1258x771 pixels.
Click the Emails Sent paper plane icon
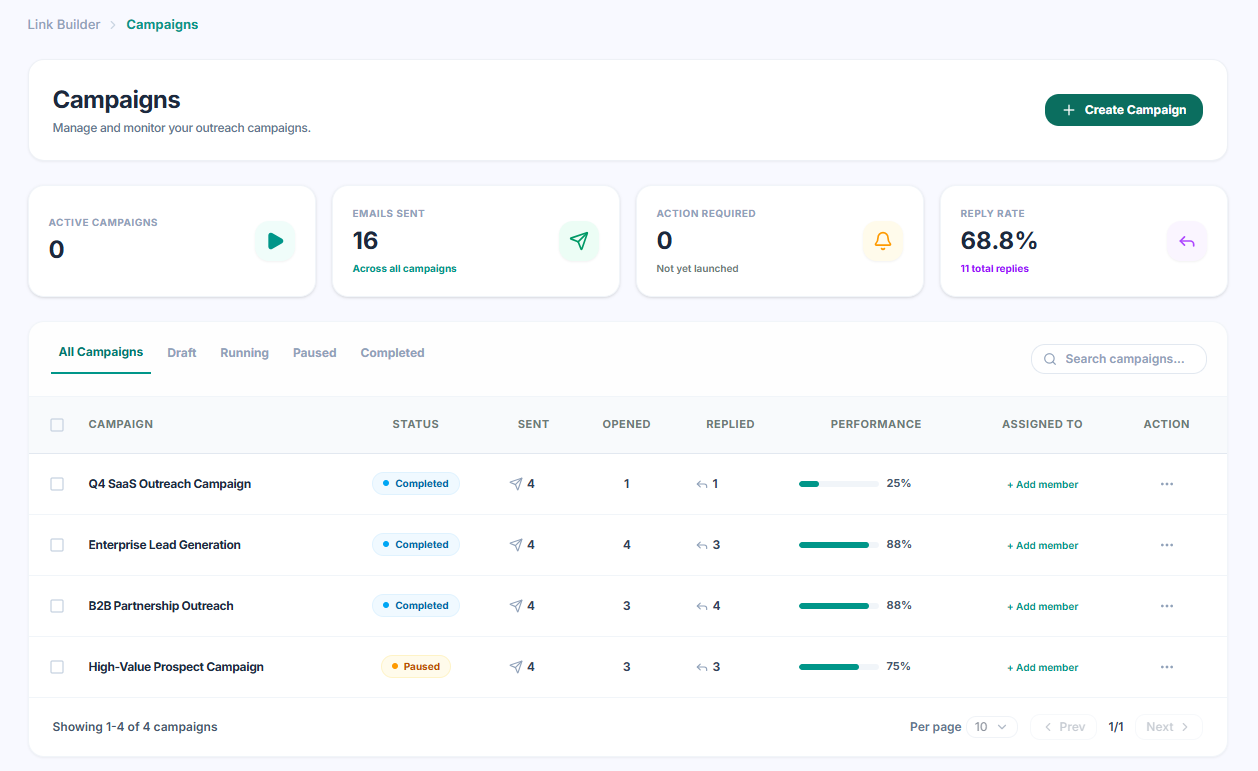click(579, 241)
